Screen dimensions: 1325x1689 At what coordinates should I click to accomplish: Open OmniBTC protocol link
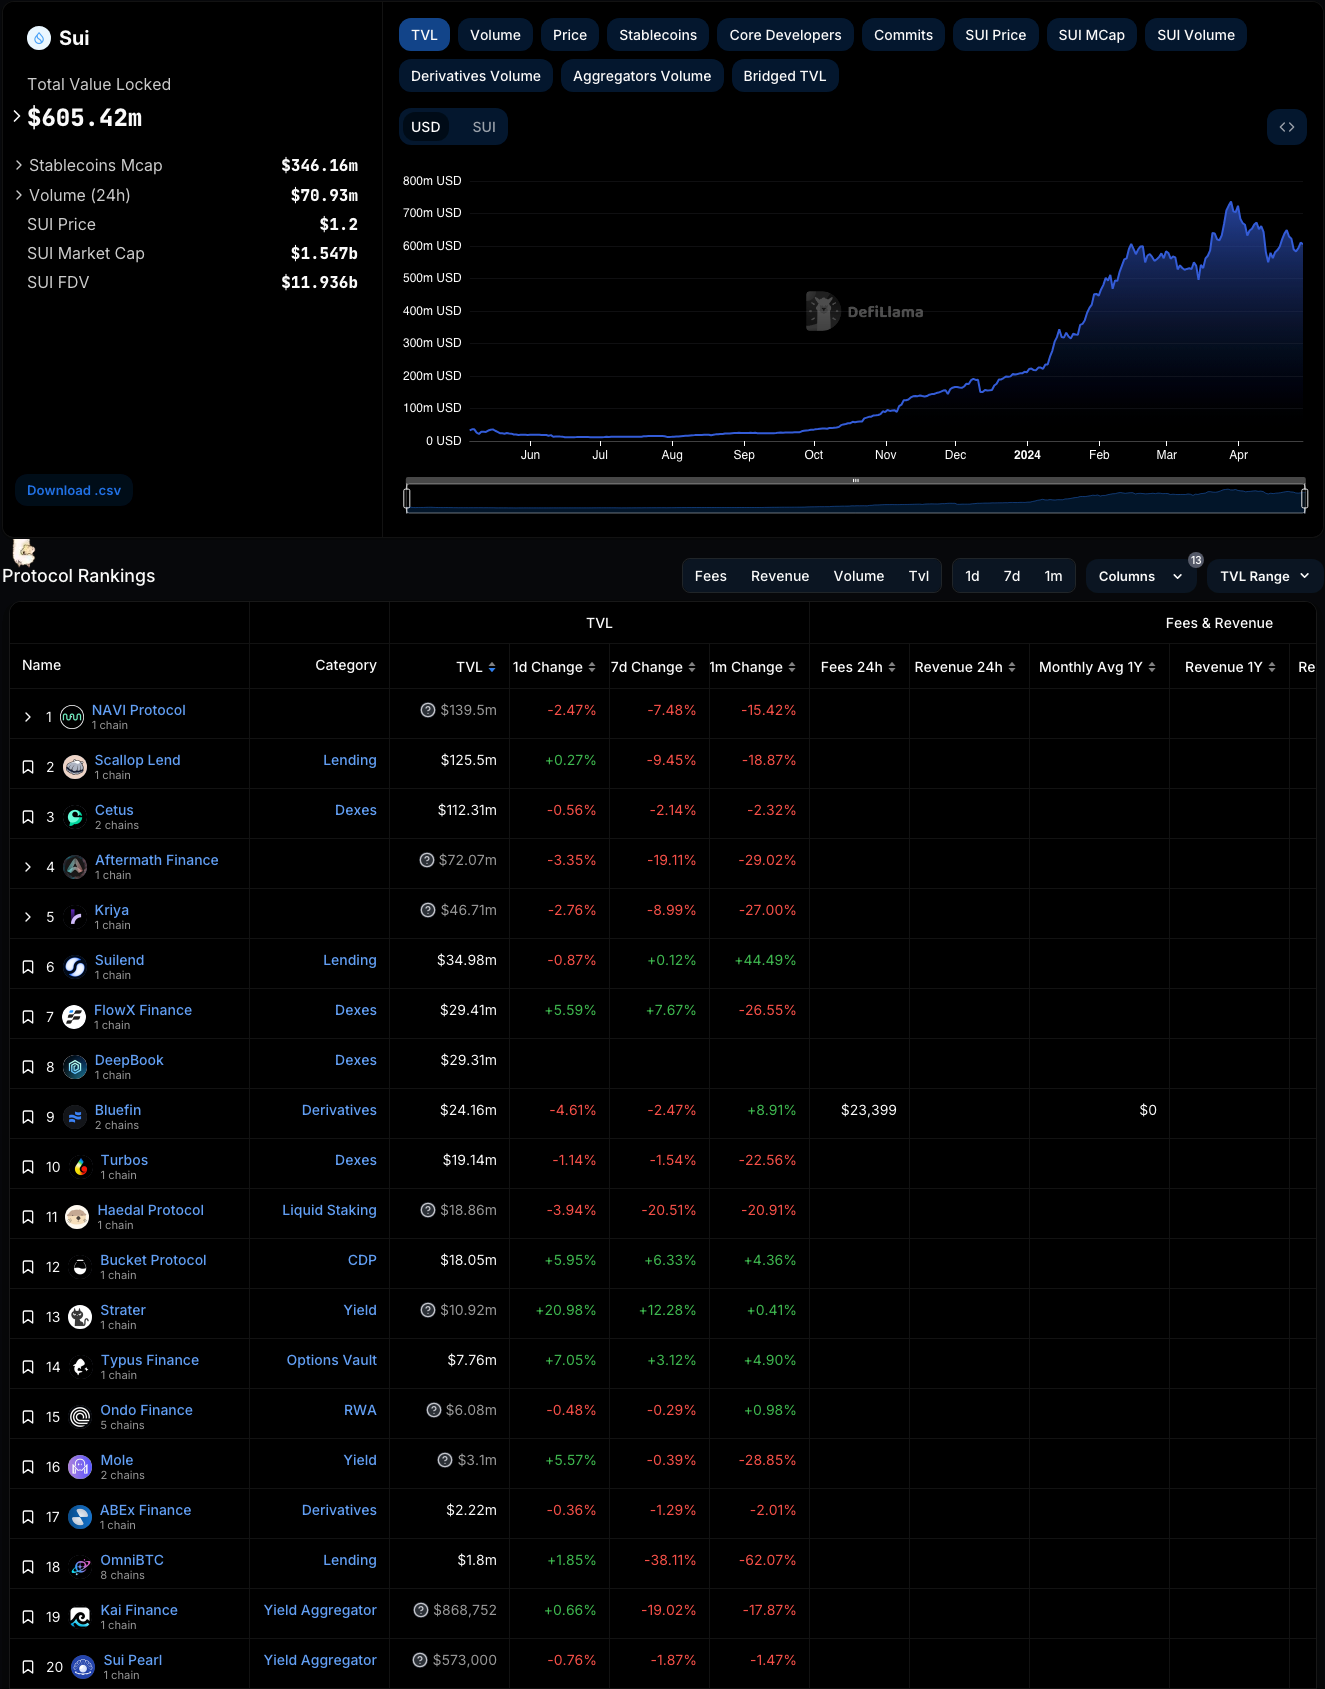[132, 1560]
